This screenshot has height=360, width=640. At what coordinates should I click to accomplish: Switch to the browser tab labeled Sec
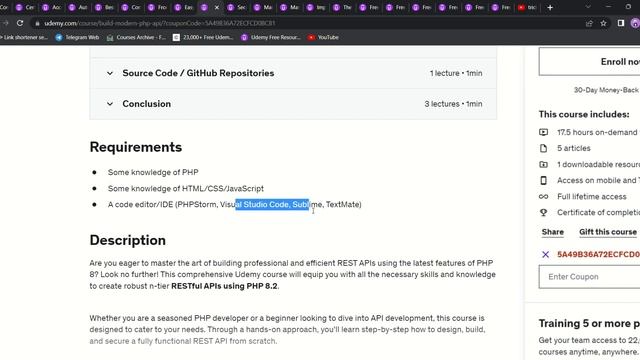pyautogui.click(x=237, y=7)
